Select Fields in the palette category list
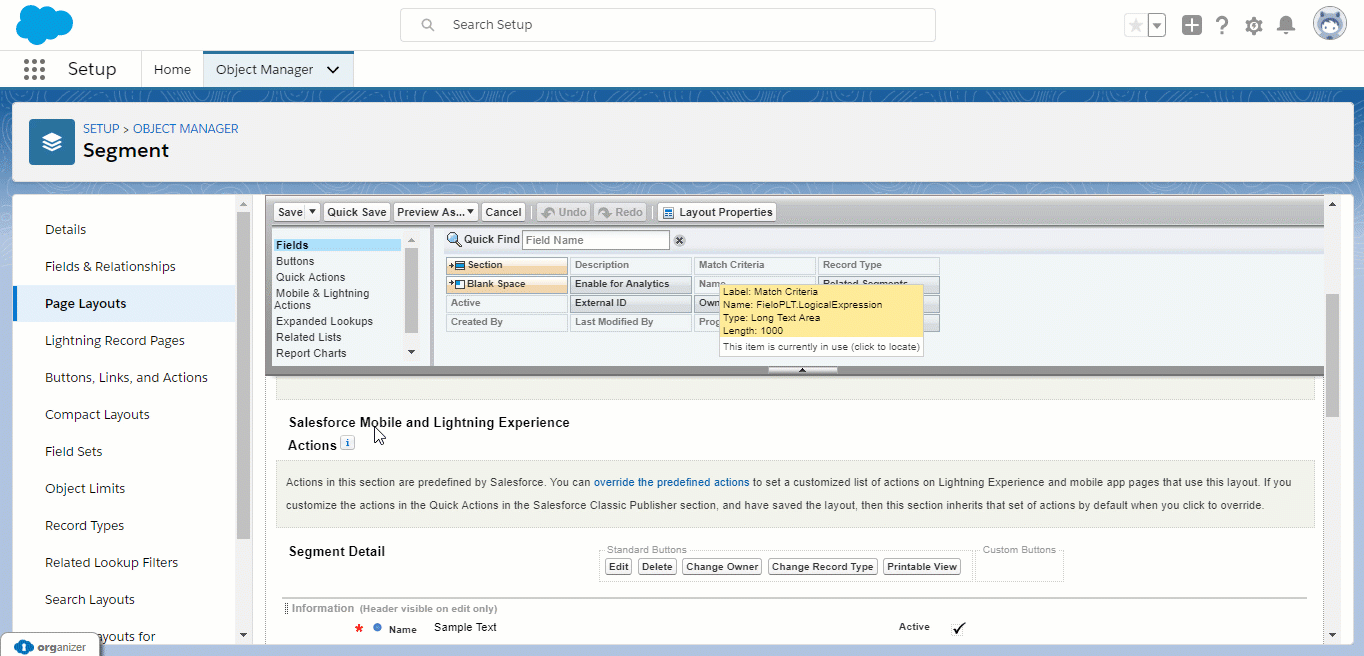 click(337, 245)
